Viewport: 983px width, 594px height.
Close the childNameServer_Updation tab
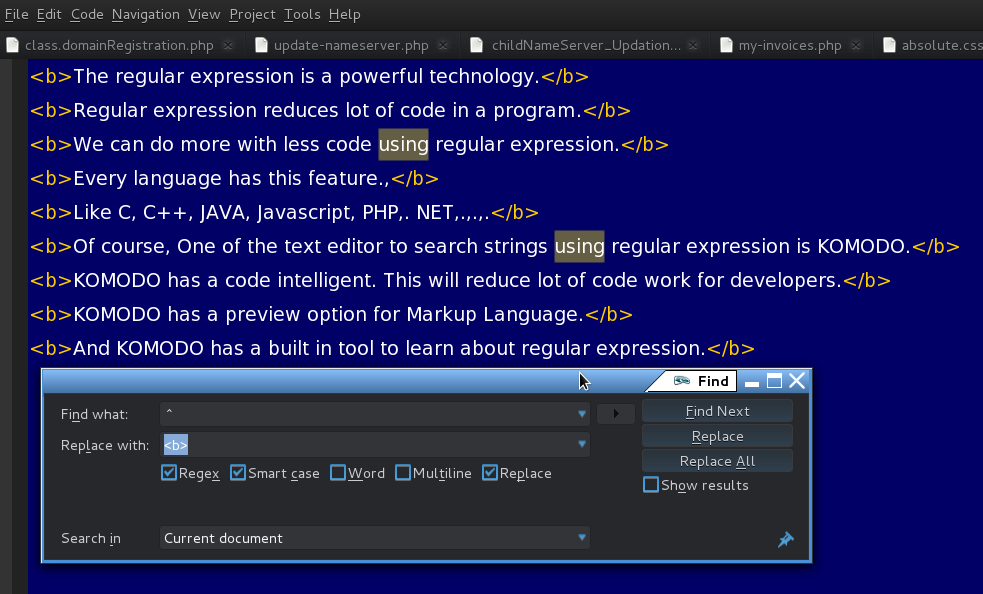pos(693,45)
